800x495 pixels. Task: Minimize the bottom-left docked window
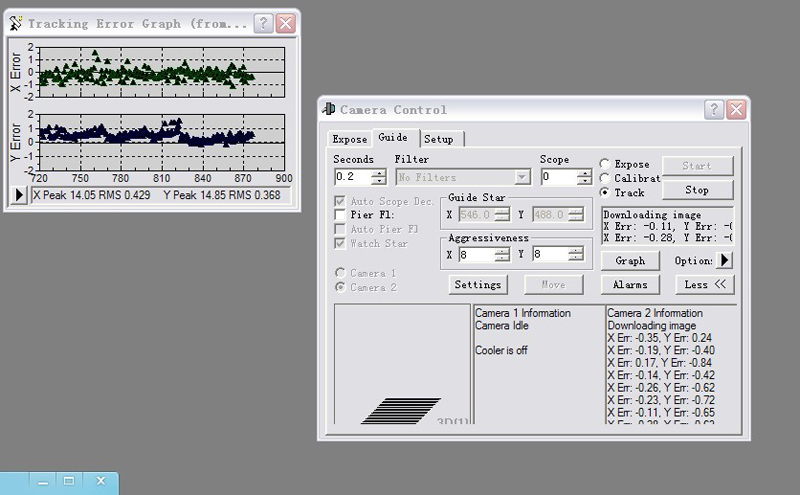[43, 482]
